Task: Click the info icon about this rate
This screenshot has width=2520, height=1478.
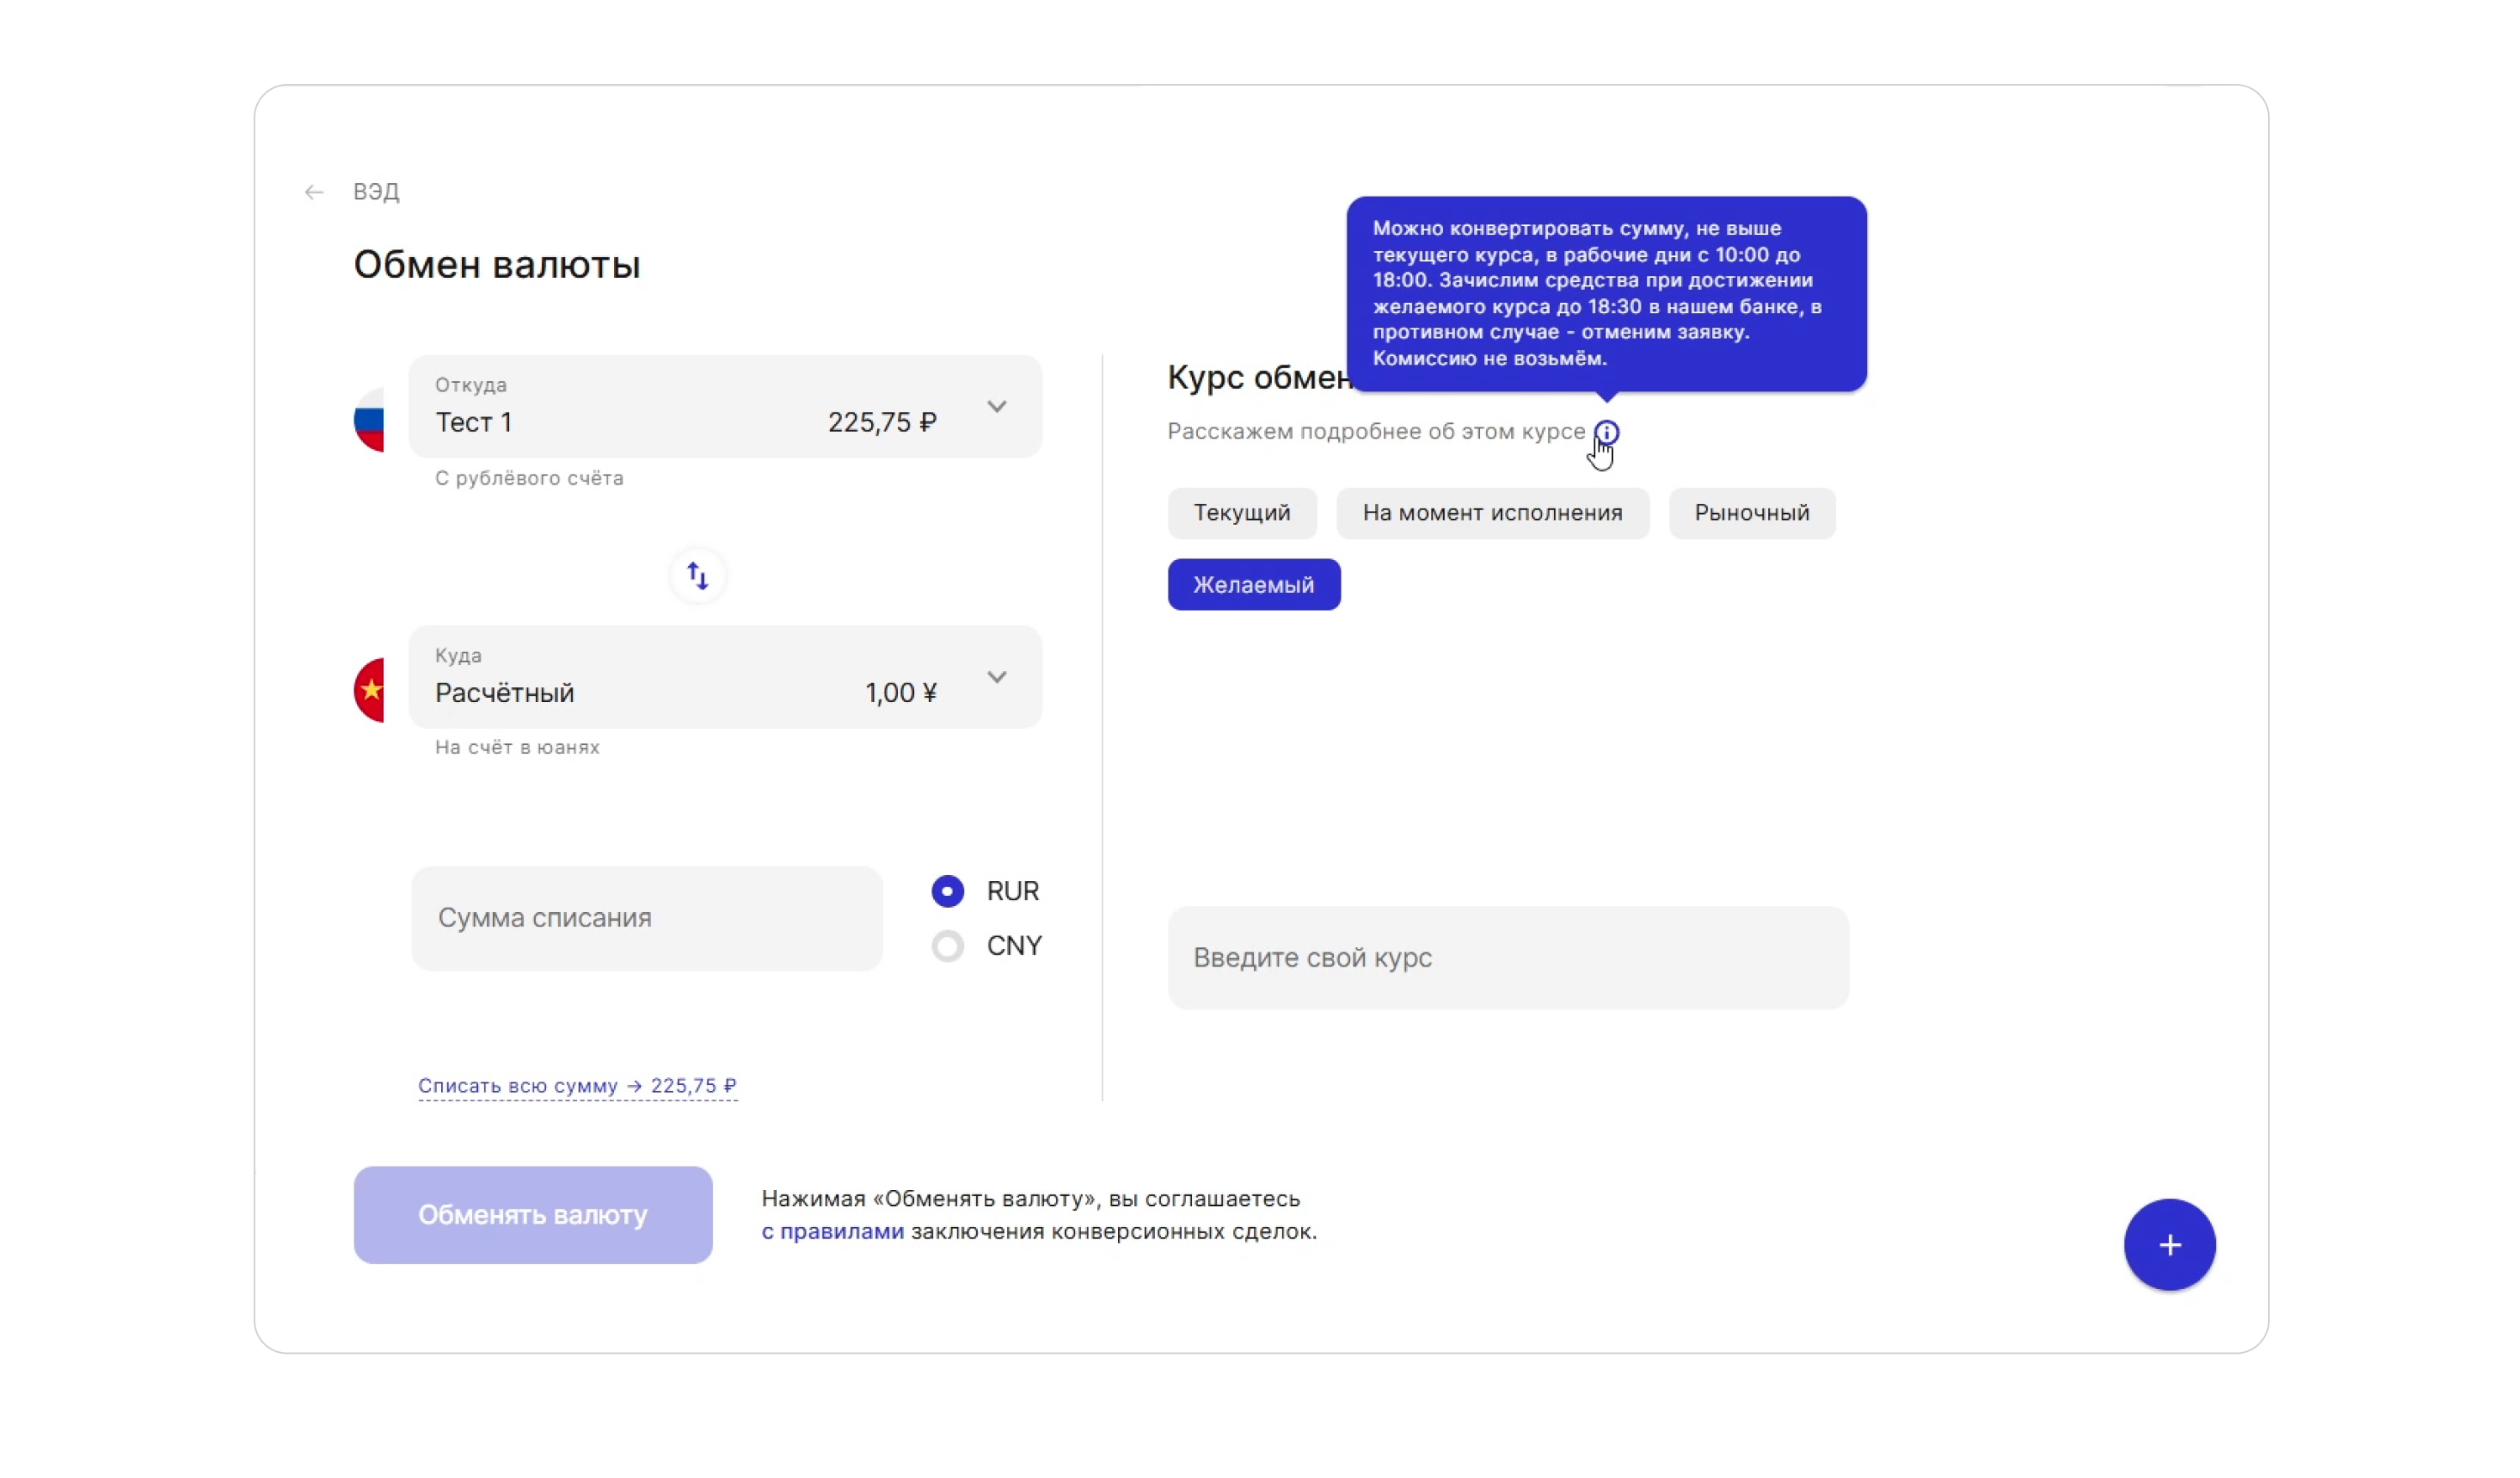Action: click(1606, 432)
